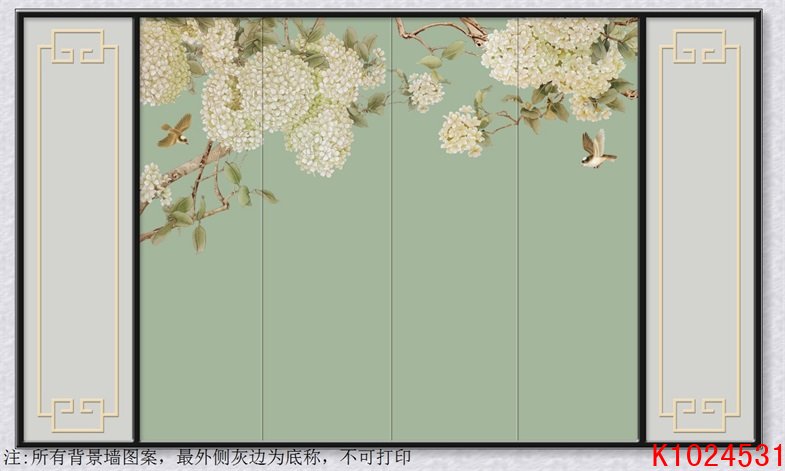Click the product code K1024531
The width and height of the screenshot is (785, 471).
(718, 455)
